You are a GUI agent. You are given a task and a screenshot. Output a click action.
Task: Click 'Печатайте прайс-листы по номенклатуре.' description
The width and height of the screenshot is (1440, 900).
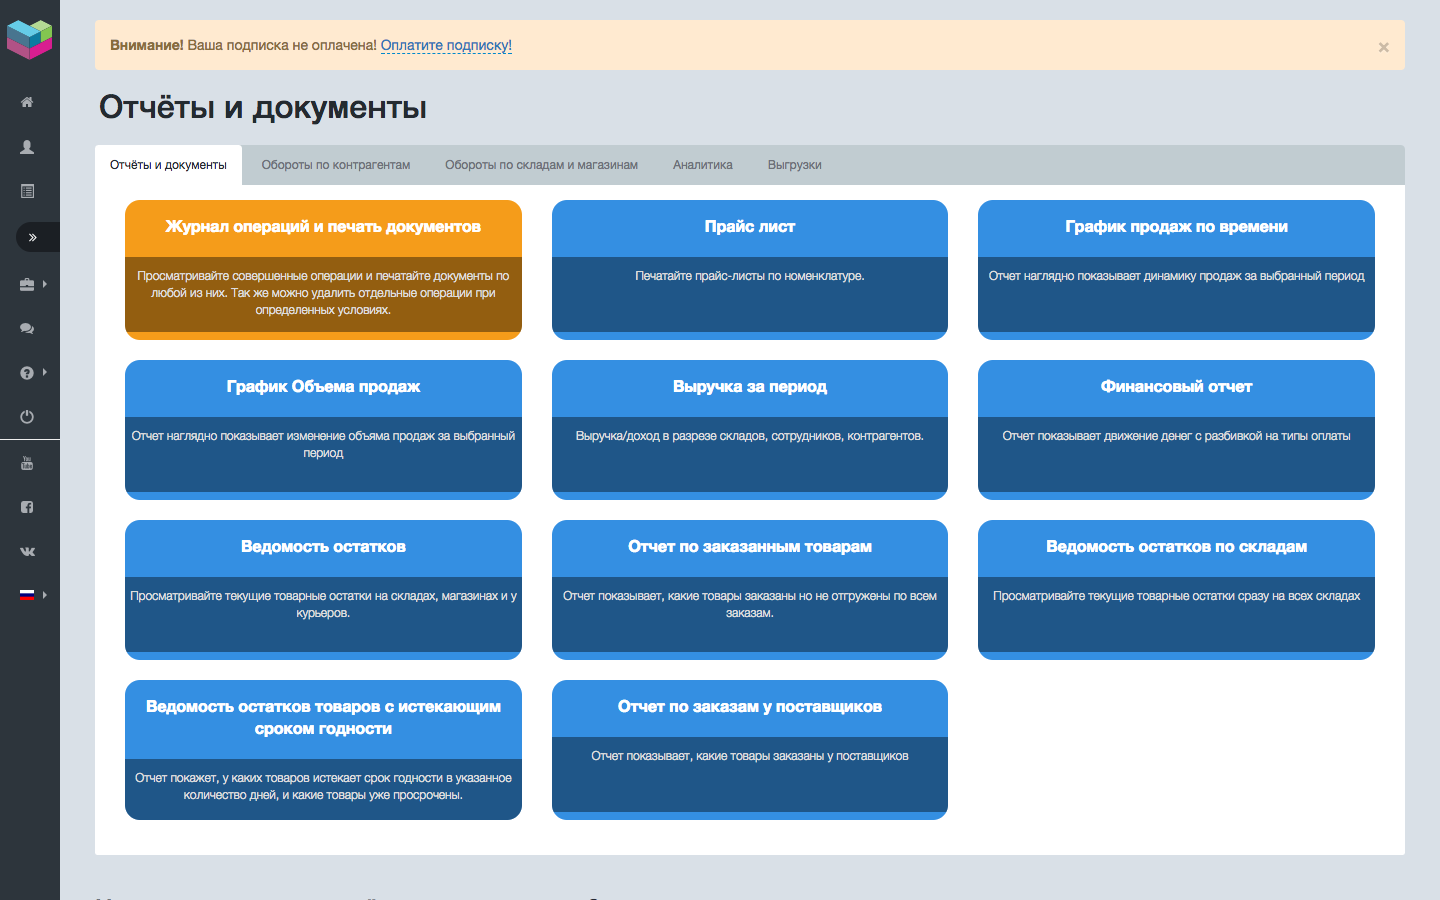click(750, 276)
